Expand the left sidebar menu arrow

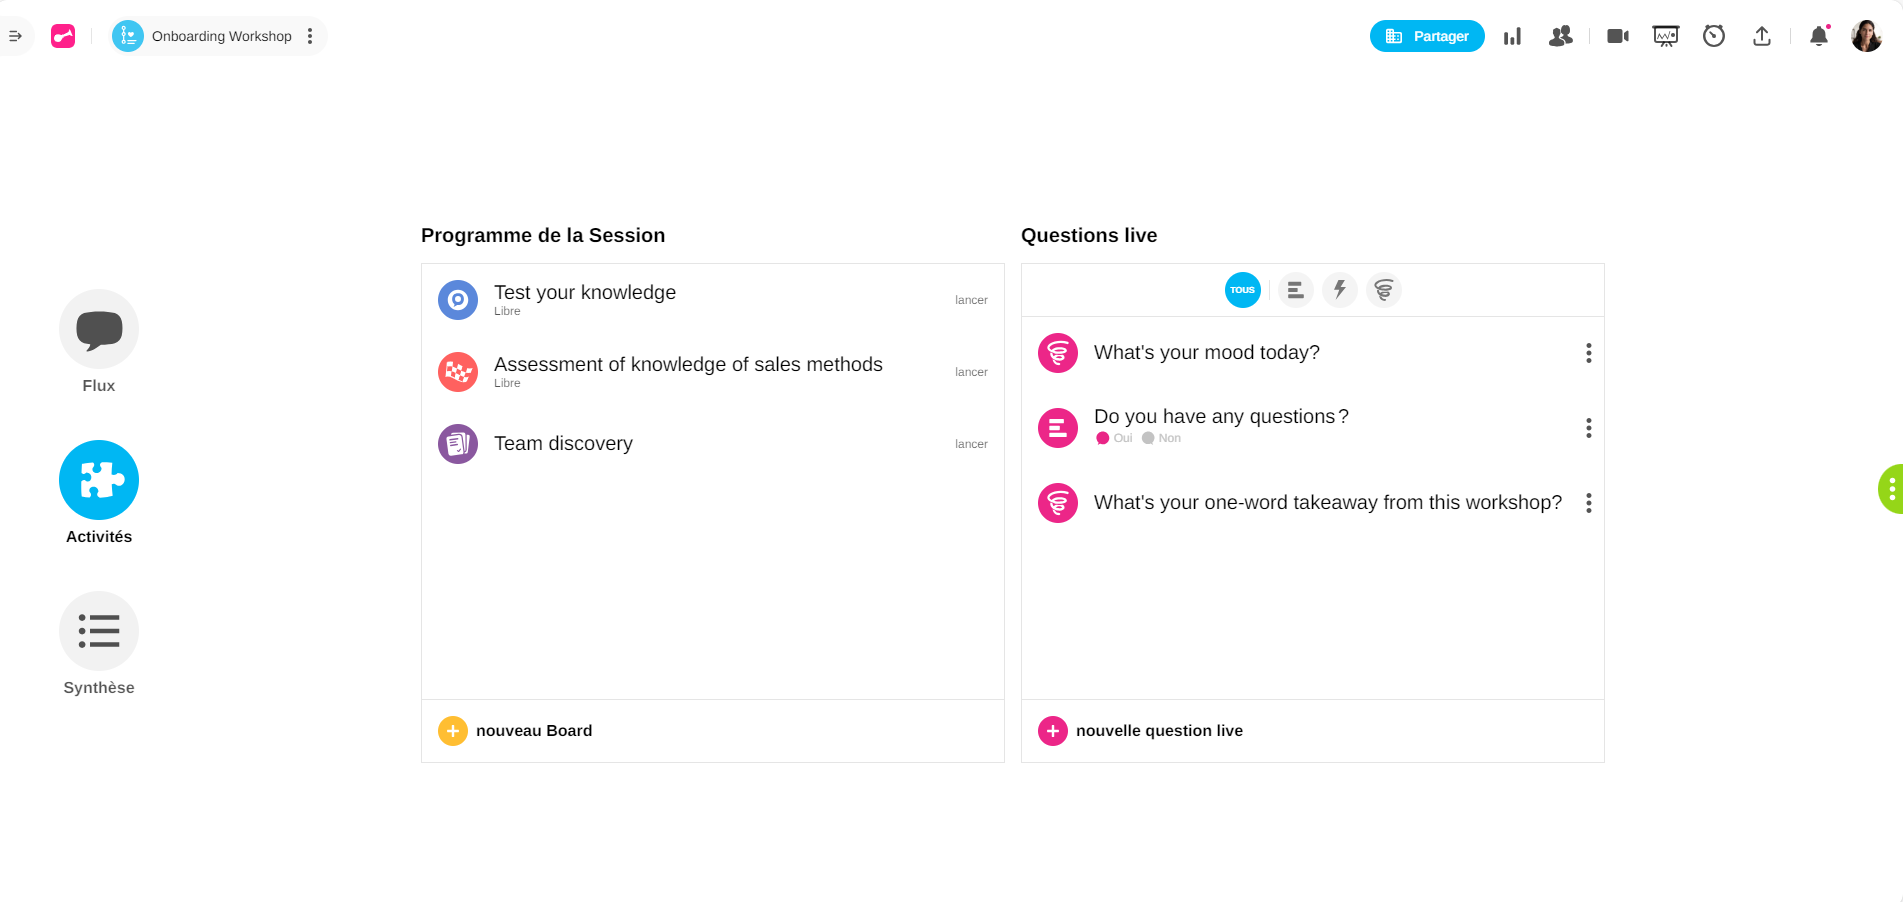pos(15,36)
